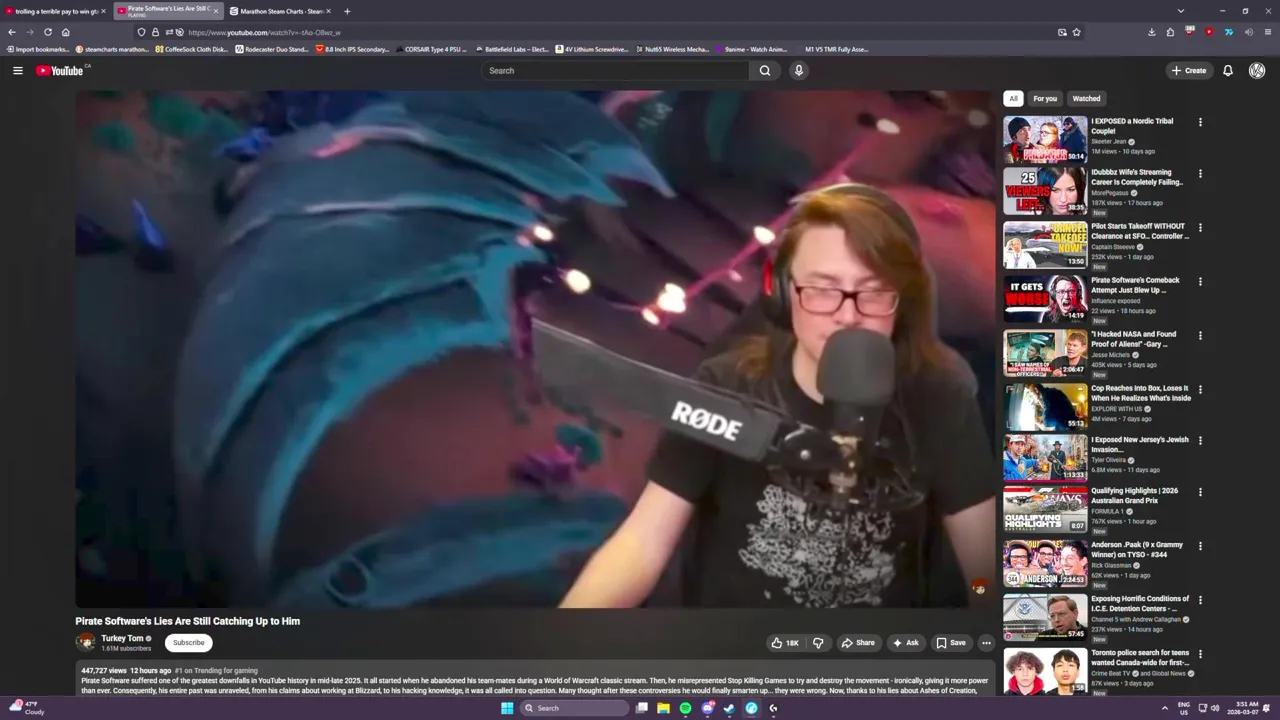The width and height of the screenshot is (1280, 720).
Task: Select the Watched filter chip
Action: tap(1086, 98)
